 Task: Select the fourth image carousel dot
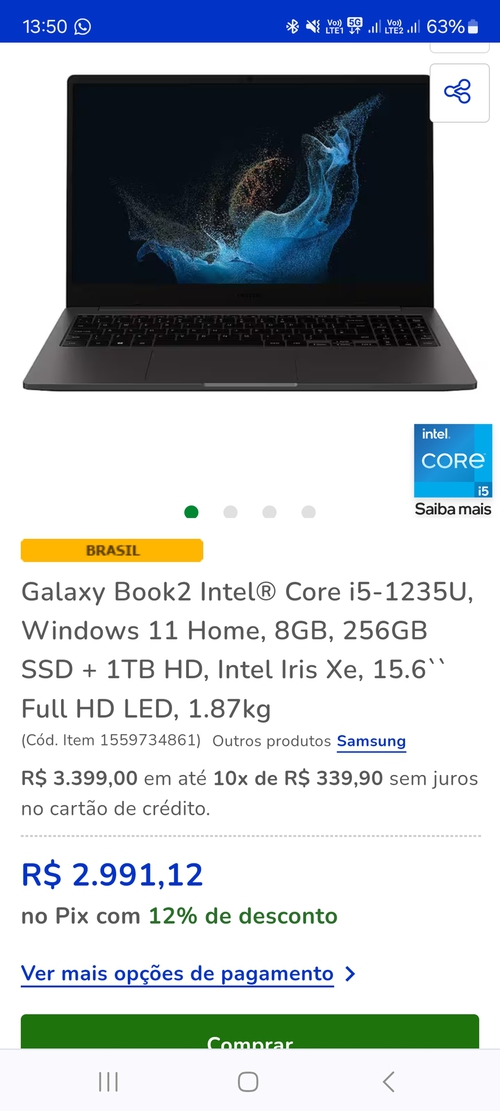(x=308, y=512)
